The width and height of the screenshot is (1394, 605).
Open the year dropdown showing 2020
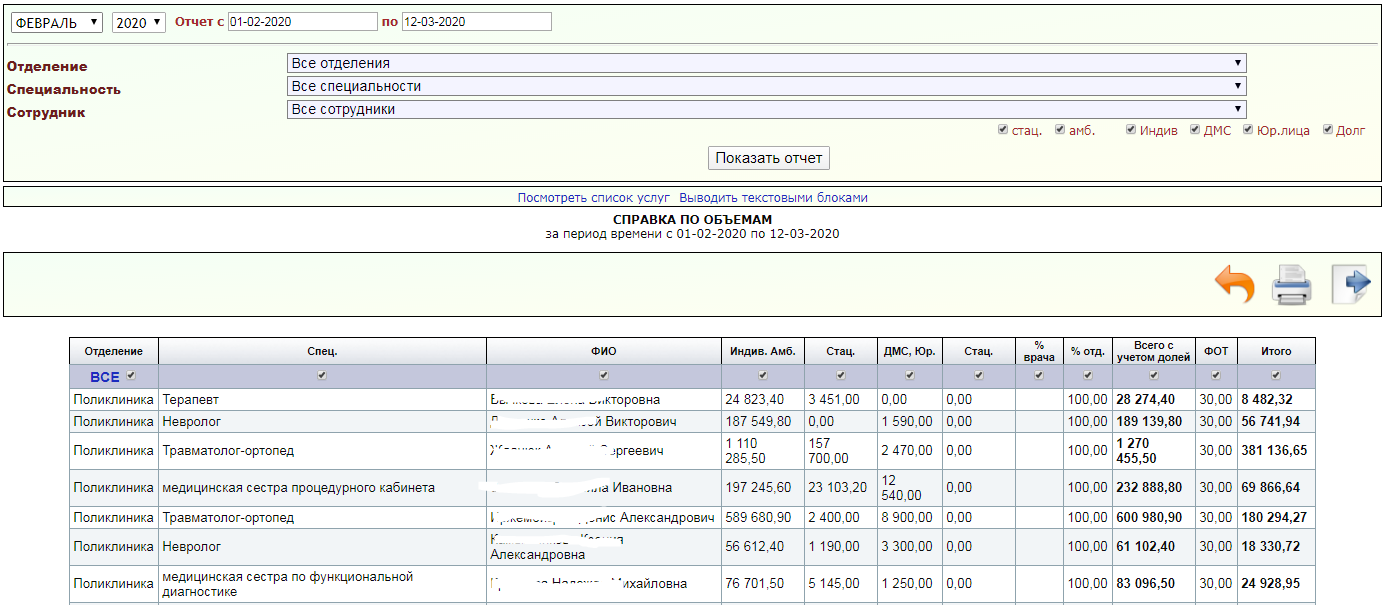138,22
